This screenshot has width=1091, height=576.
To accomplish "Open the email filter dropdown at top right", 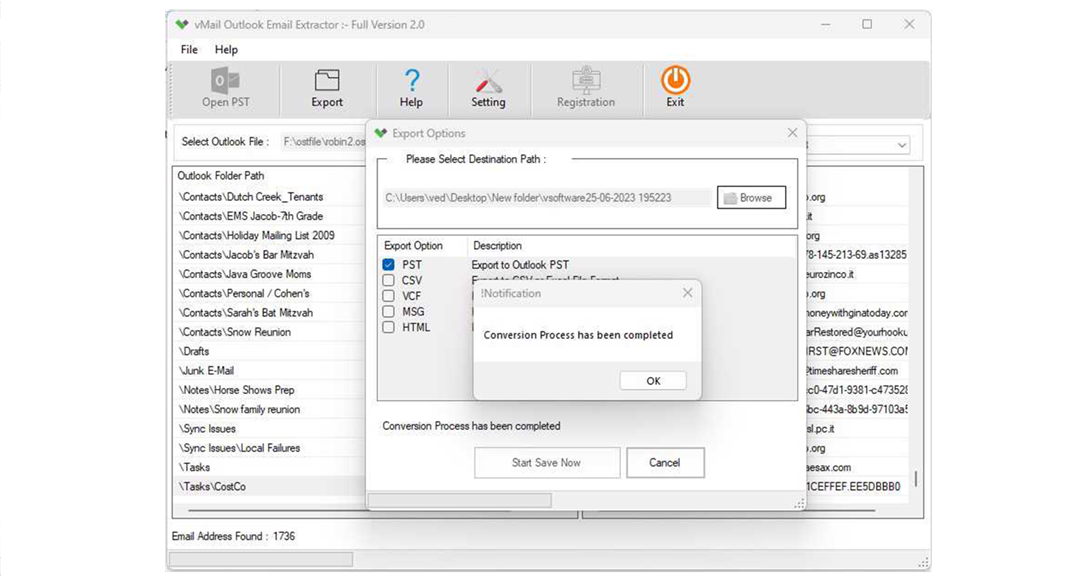I will (x=902, y=144).
